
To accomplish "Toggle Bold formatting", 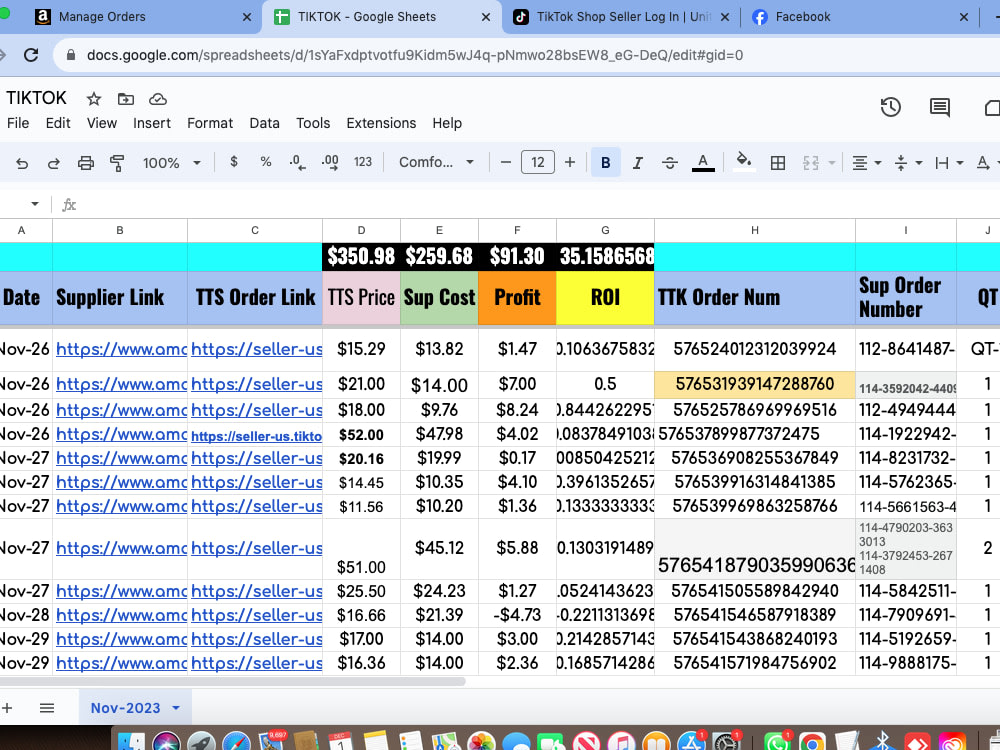I will 606,163.
